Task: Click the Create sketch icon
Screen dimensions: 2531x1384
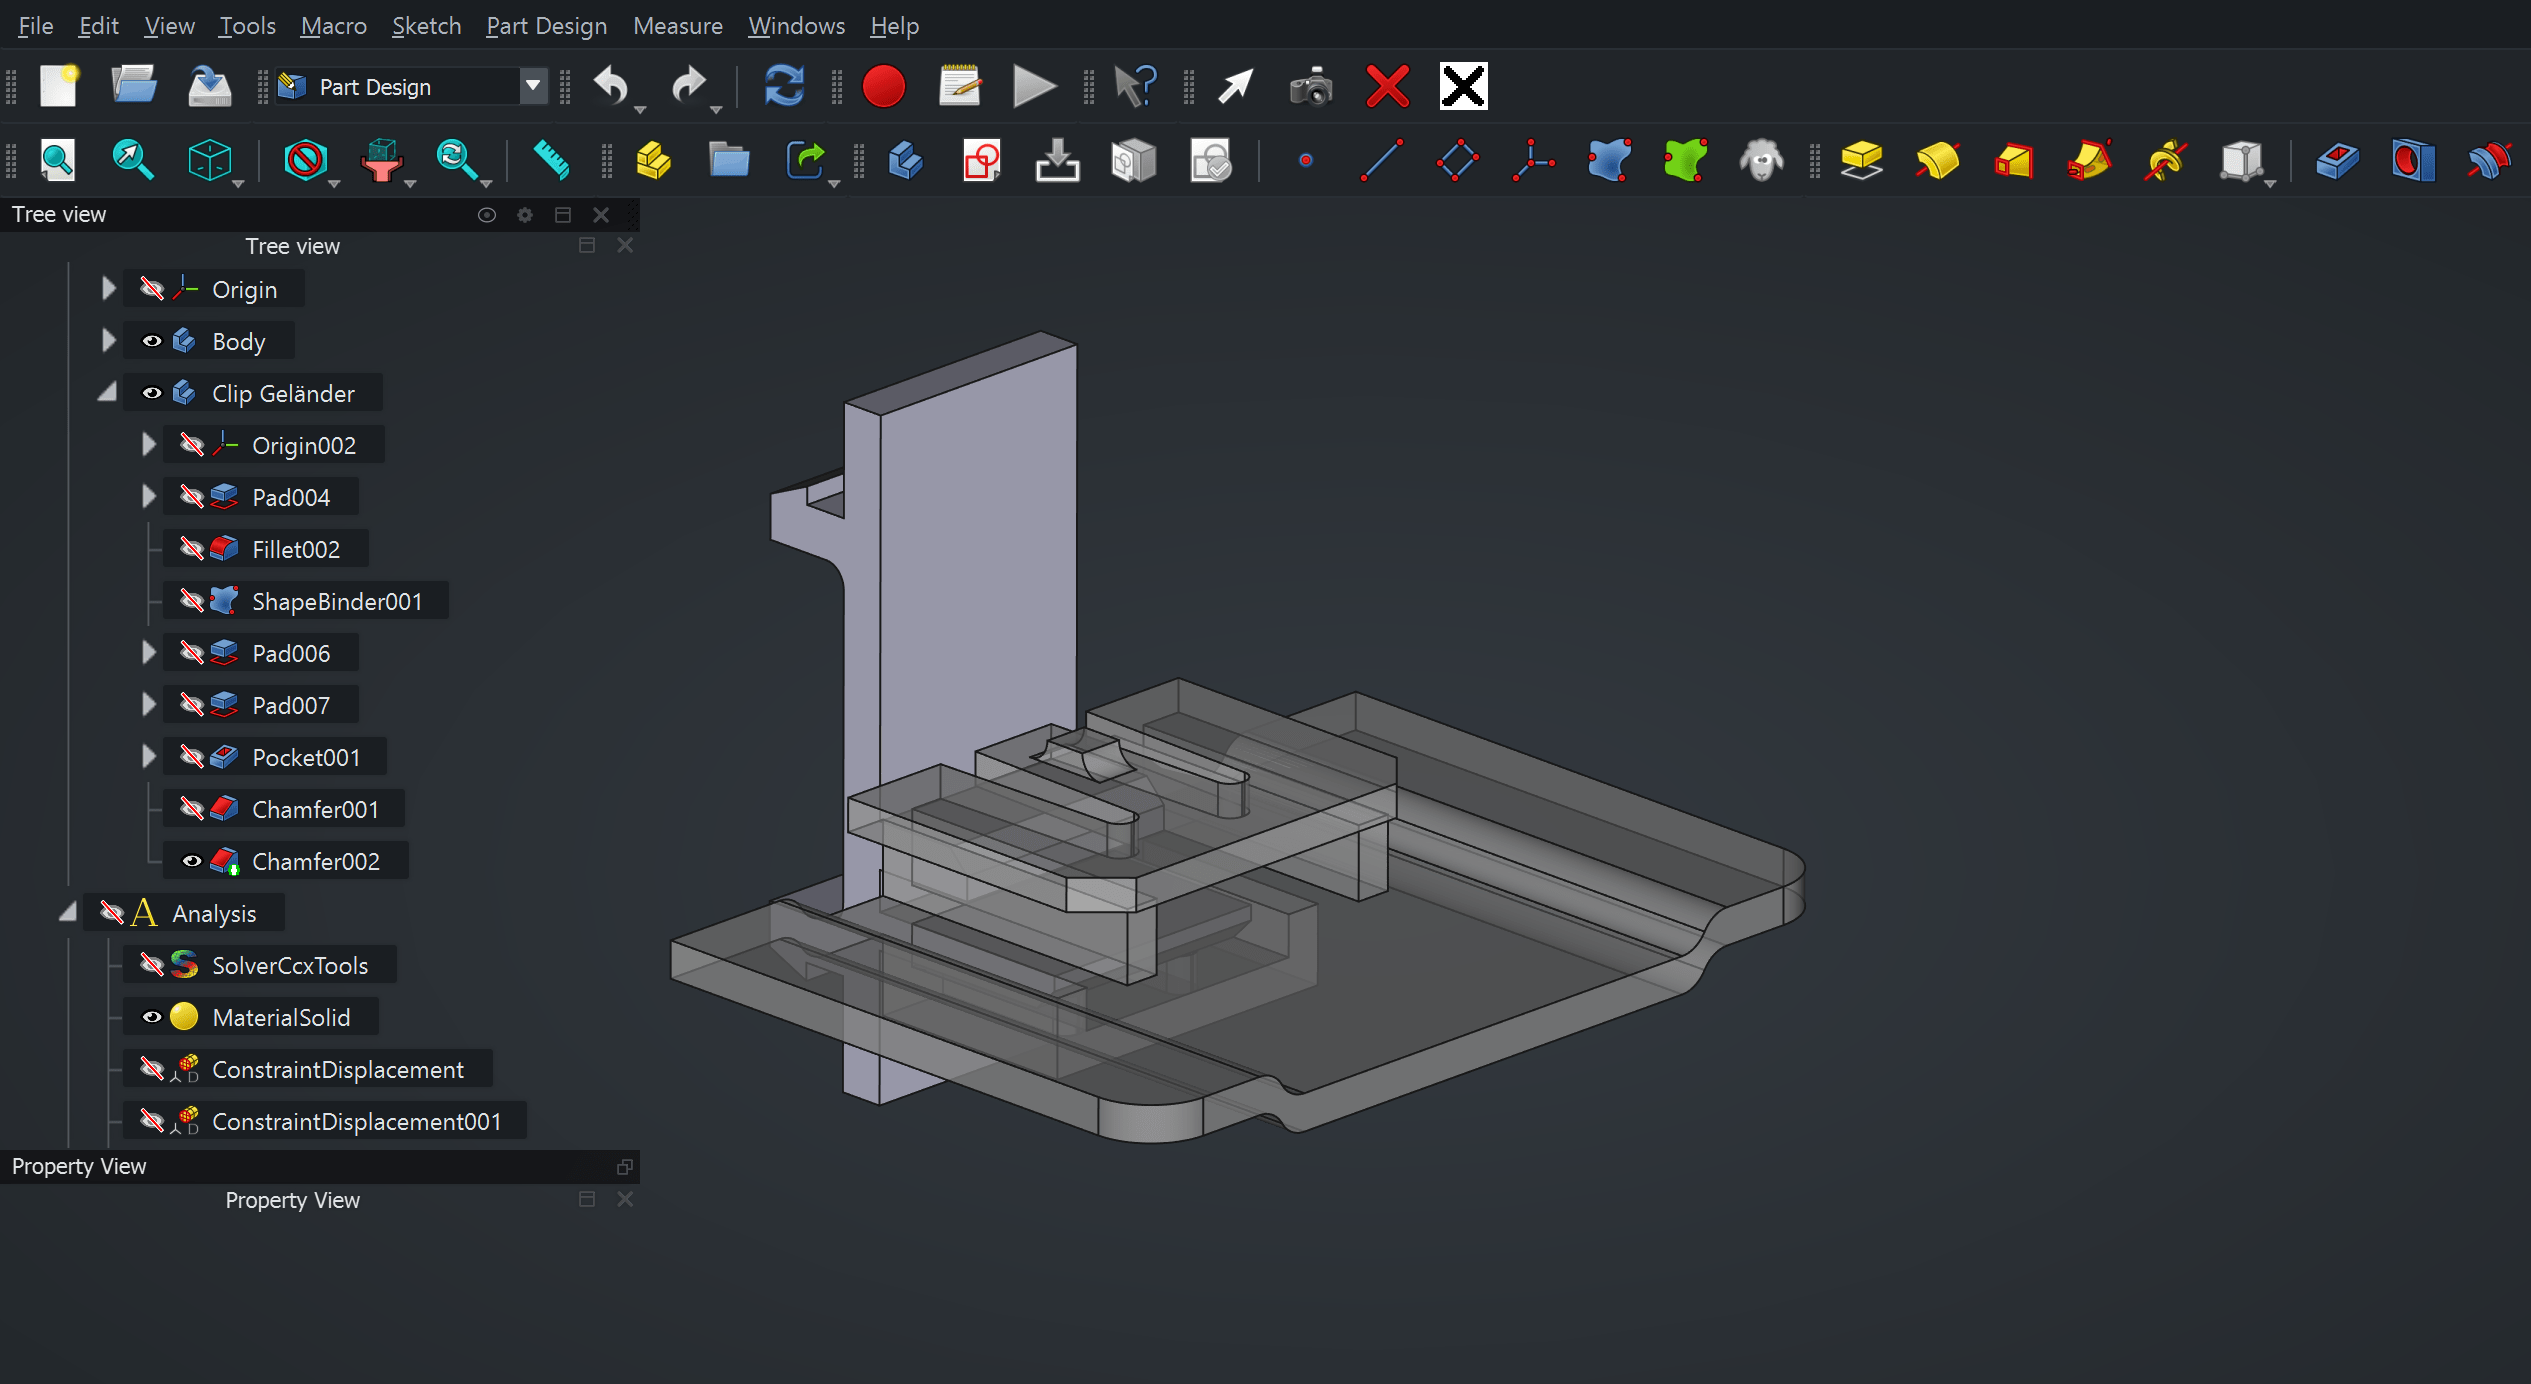Action: coord(981,160)
